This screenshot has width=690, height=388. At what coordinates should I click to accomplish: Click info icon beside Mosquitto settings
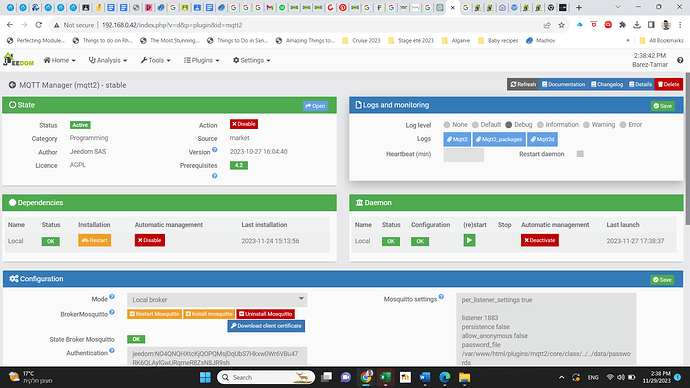point(441,297)
